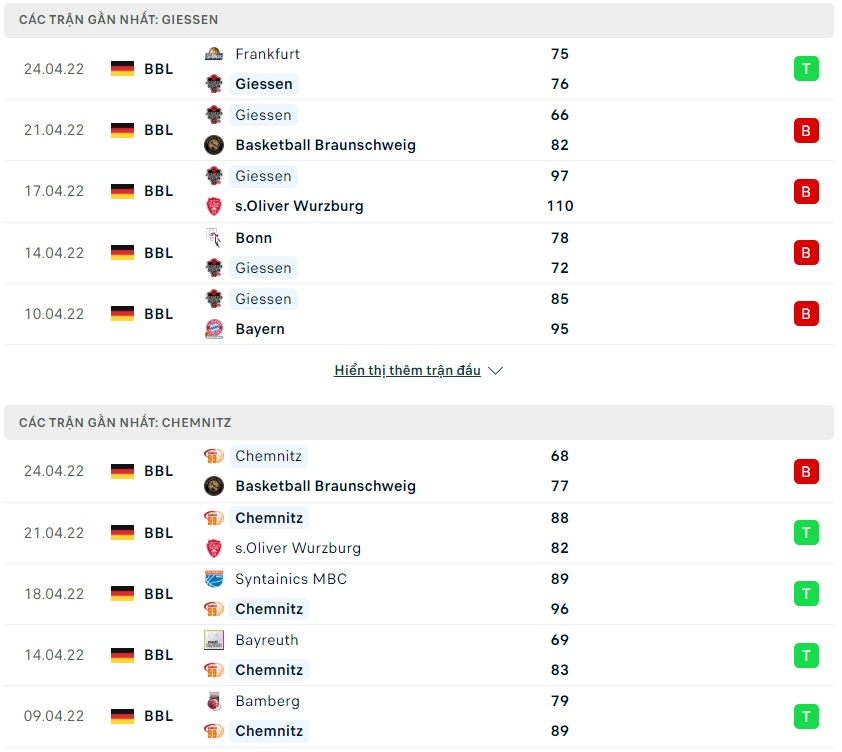The width and height of the screenshot is (842, 752).
Task: Click the green T badge for Frankfurt vs Giessen
Action: pyautogui.click(x=806, y=69)
